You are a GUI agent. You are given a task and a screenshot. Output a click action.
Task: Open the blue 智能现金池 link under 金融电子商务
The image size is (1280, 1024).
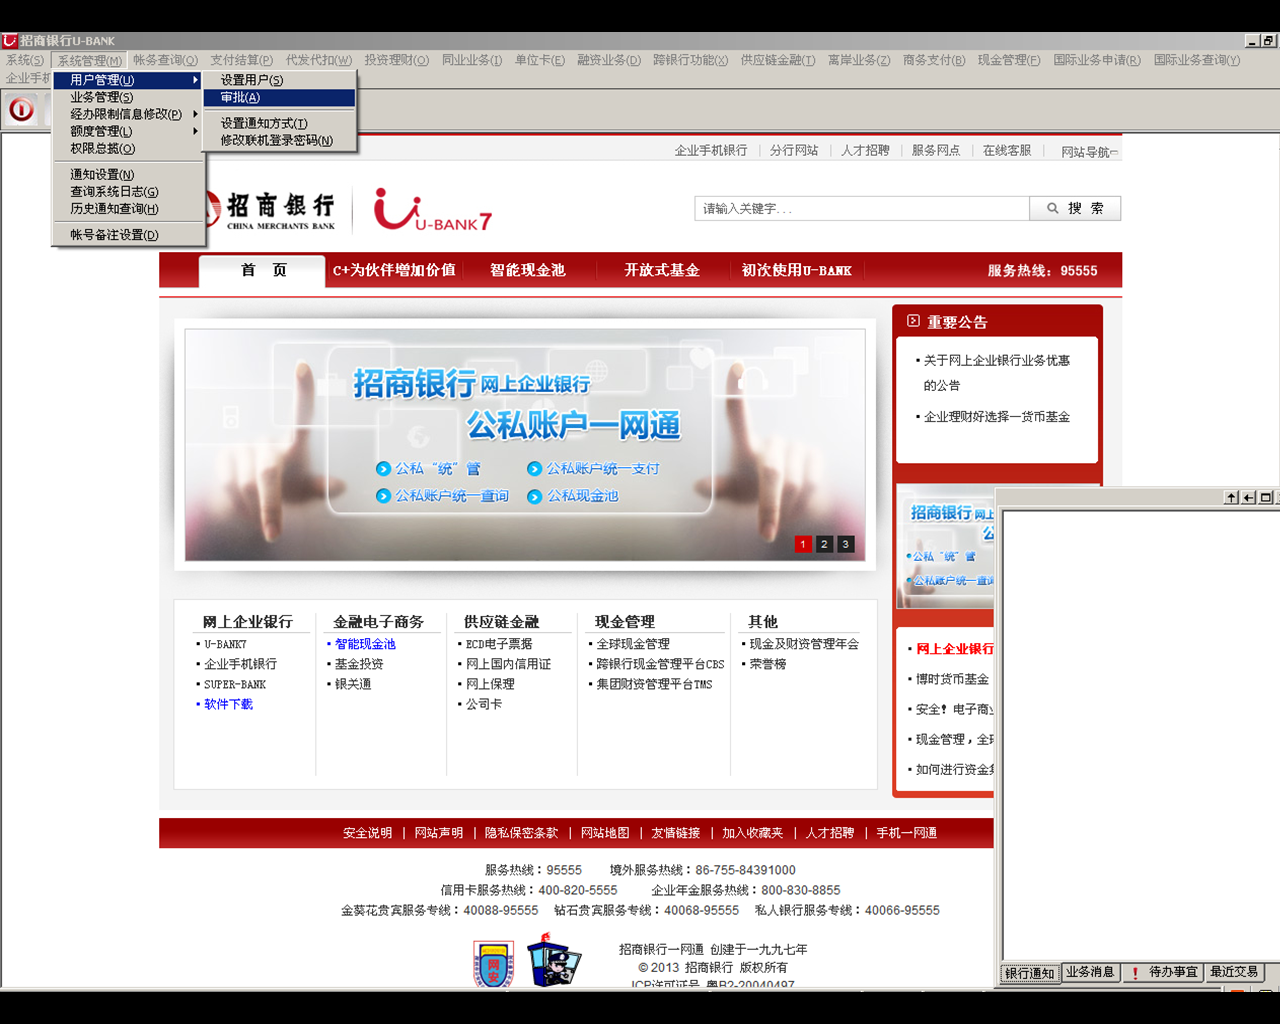365,644
